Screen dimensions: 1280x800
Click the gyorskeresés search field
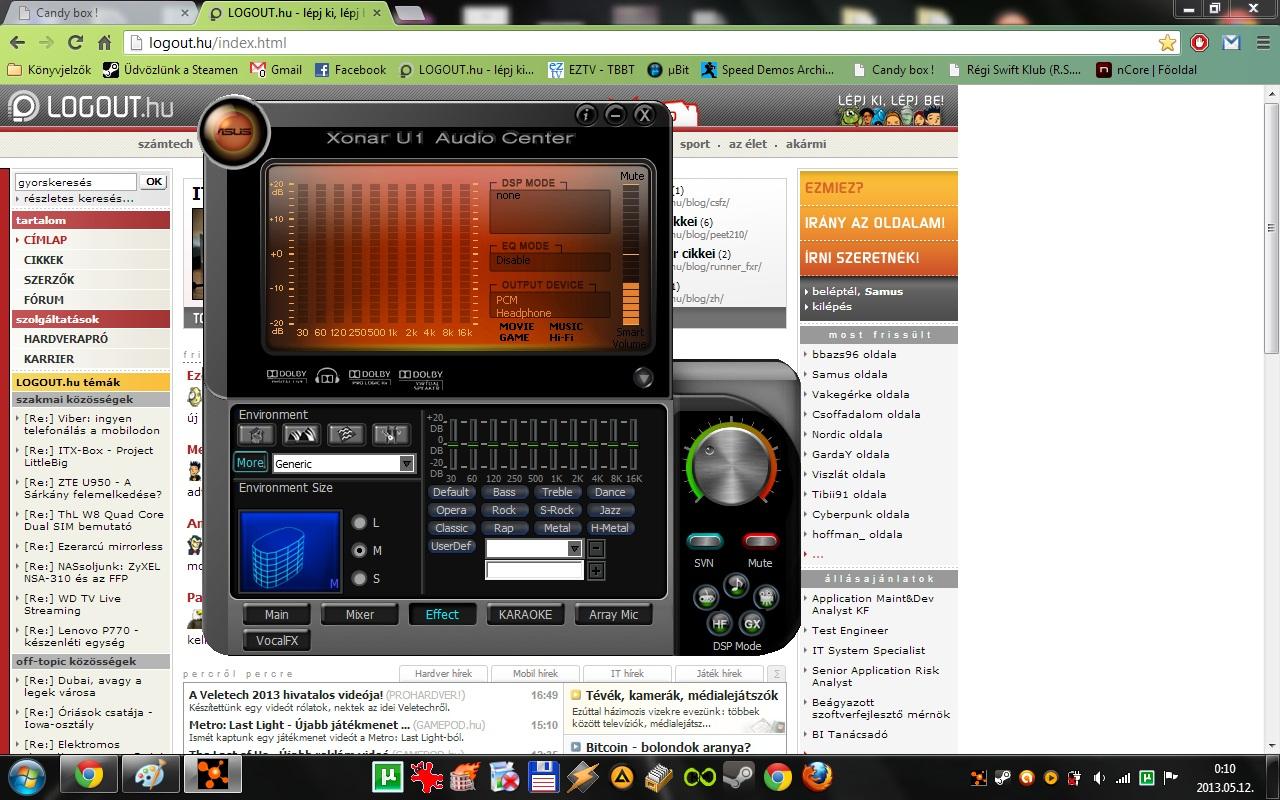(x=75, y=182)
